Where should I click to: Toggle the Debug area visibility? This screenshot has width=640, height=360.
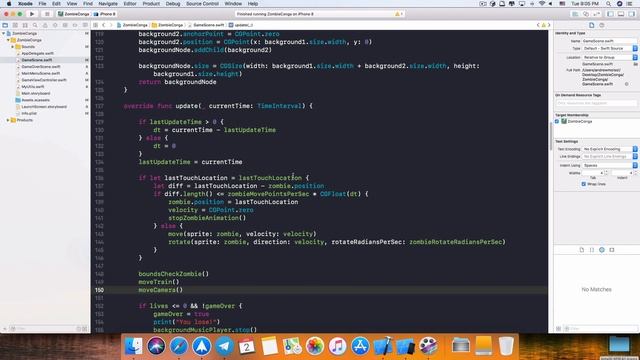pyautogui.click(x=621, y=14)
